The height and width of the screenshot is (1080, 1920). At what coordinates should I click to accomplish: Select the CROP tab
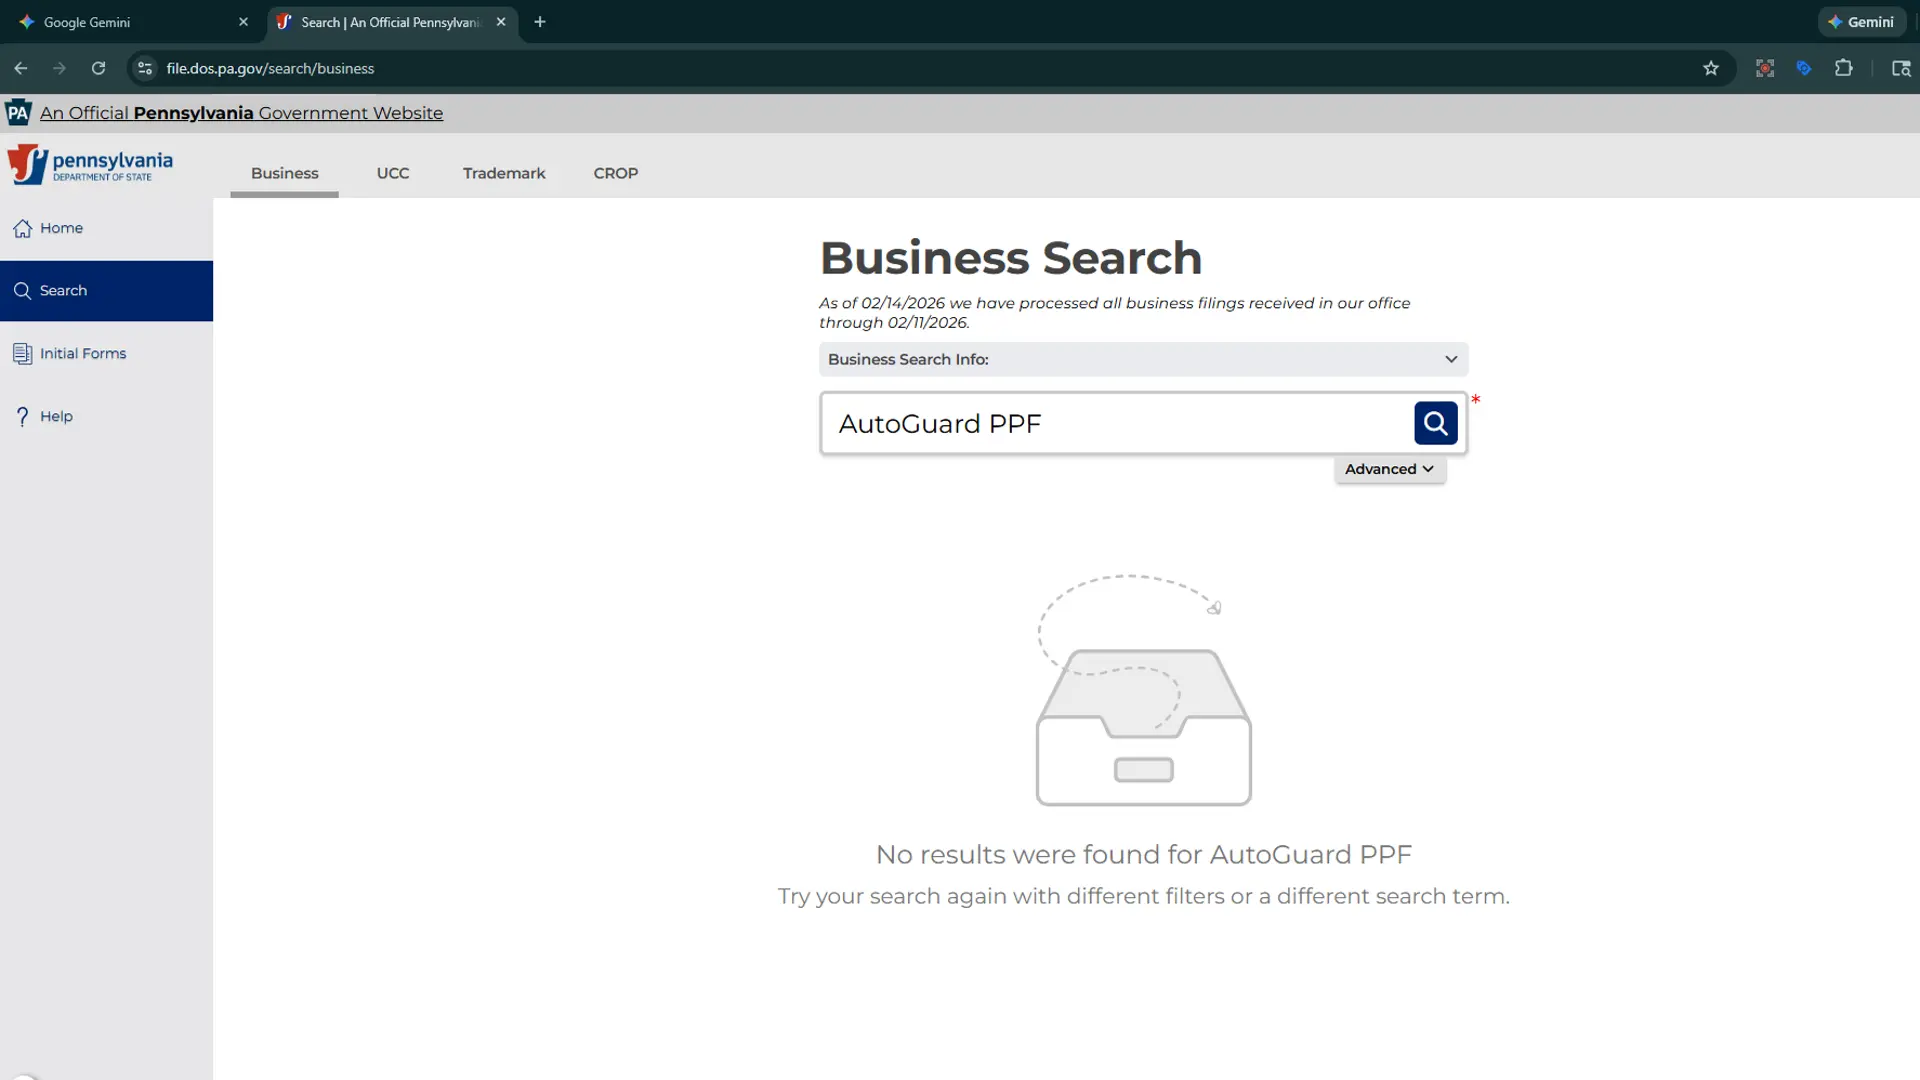[615, 172]
